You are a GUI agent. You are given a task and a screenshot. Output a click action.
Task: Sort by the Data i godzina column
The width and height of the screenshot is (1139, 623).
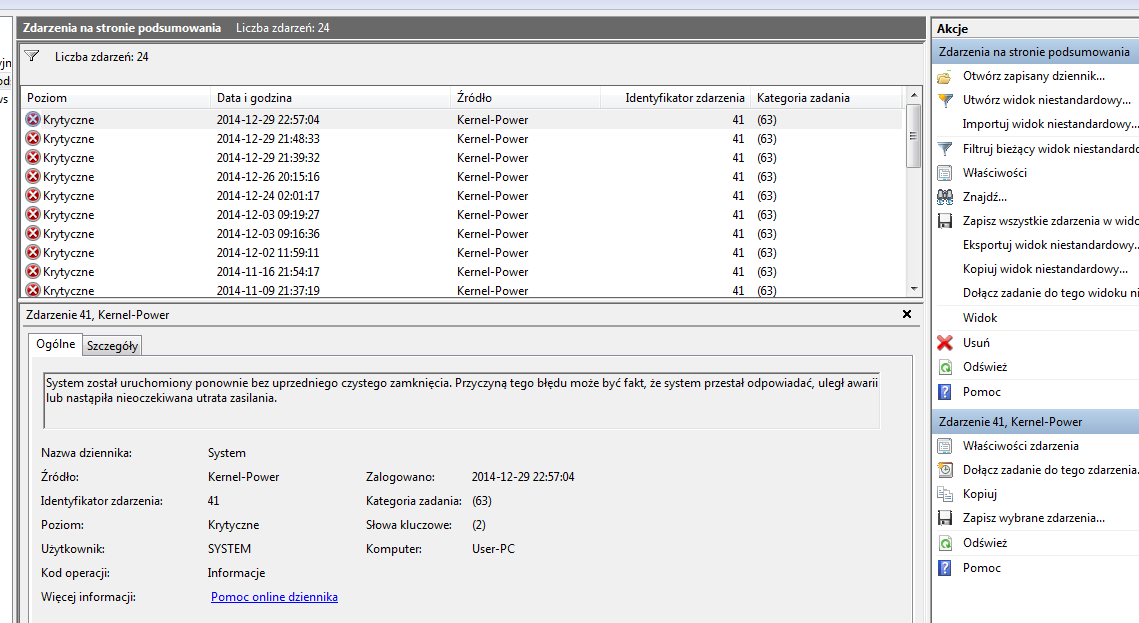331,98
